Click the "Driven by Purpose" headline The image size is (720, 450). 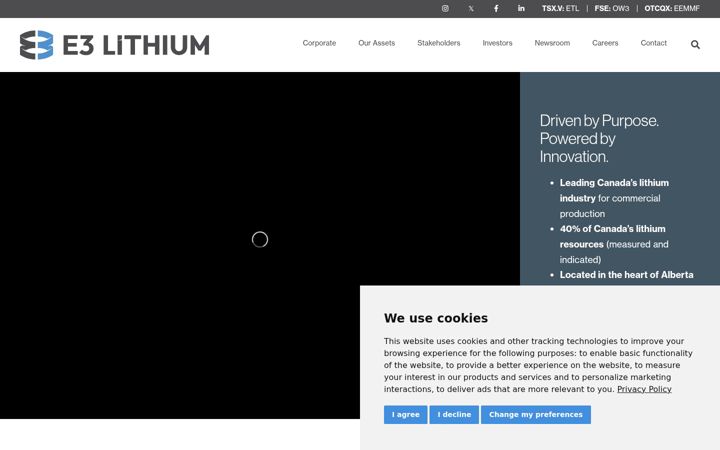(599, 139)
